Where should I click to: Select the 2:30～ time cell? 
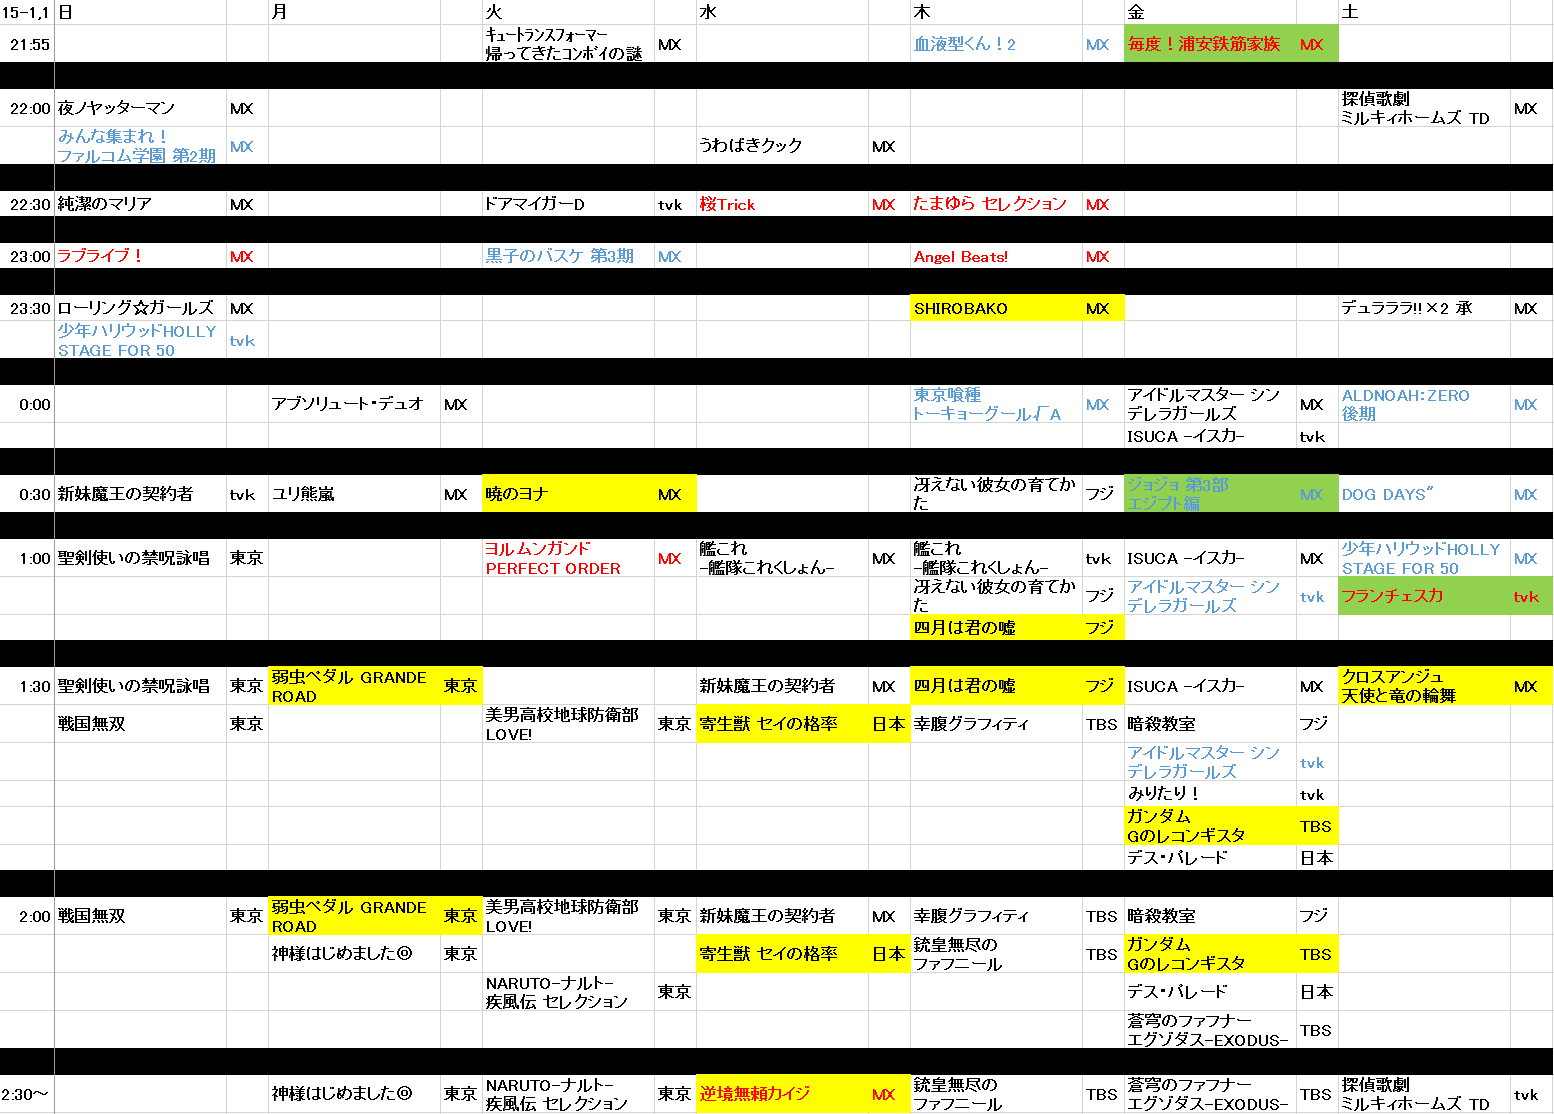point(27,1094)
